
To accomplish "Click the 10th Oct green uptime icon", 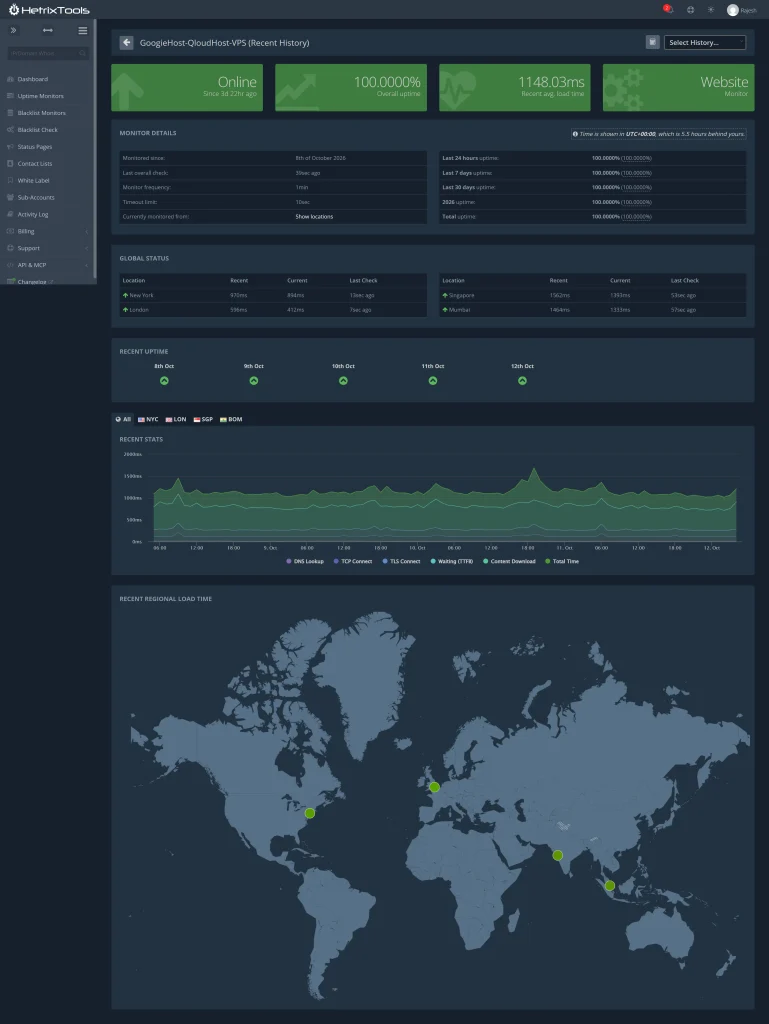I will tap(343, 381).
